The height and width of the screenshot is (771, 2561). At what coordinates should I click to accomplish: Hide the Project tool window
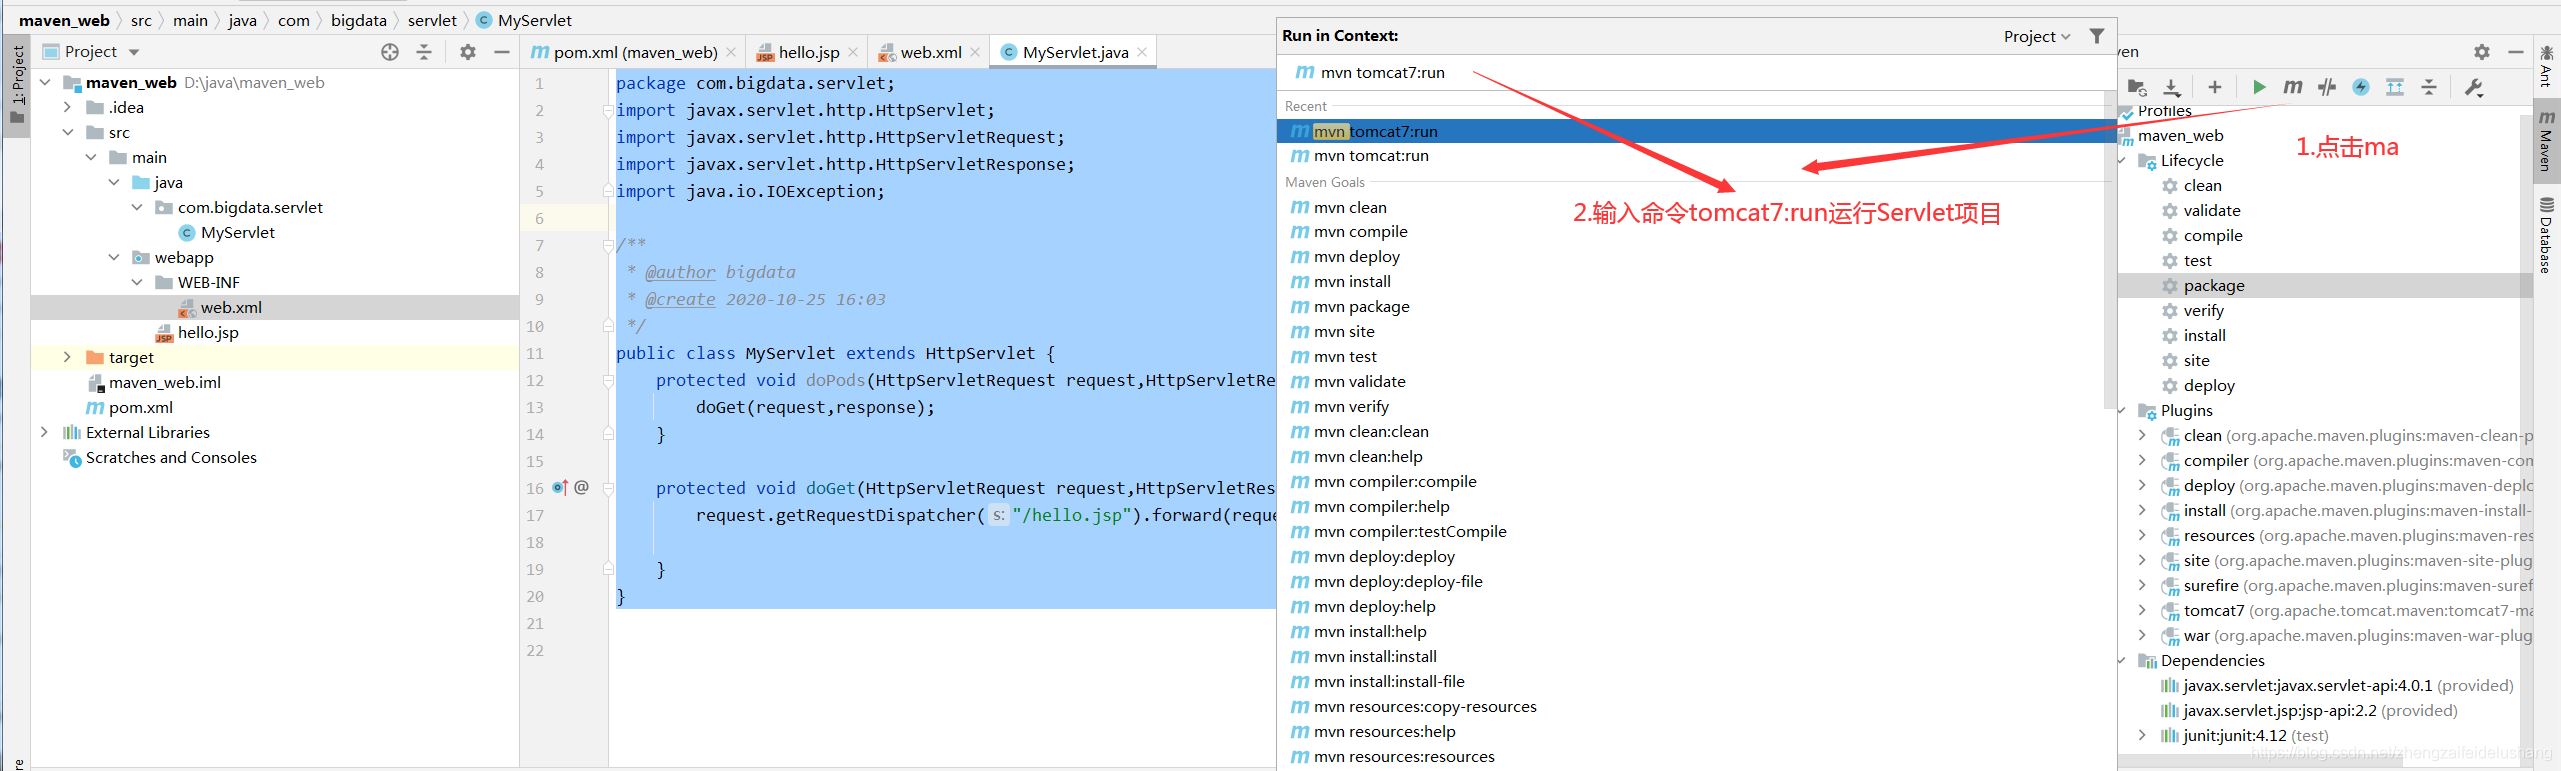click(502, 52)
